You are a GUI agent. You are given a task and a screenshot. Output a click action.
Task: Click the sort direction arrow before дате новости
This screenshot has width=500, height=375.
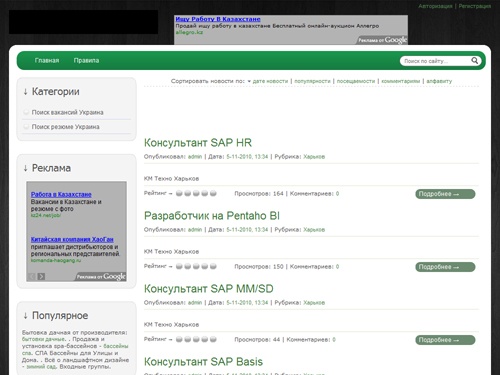click(x=249, y=81)
